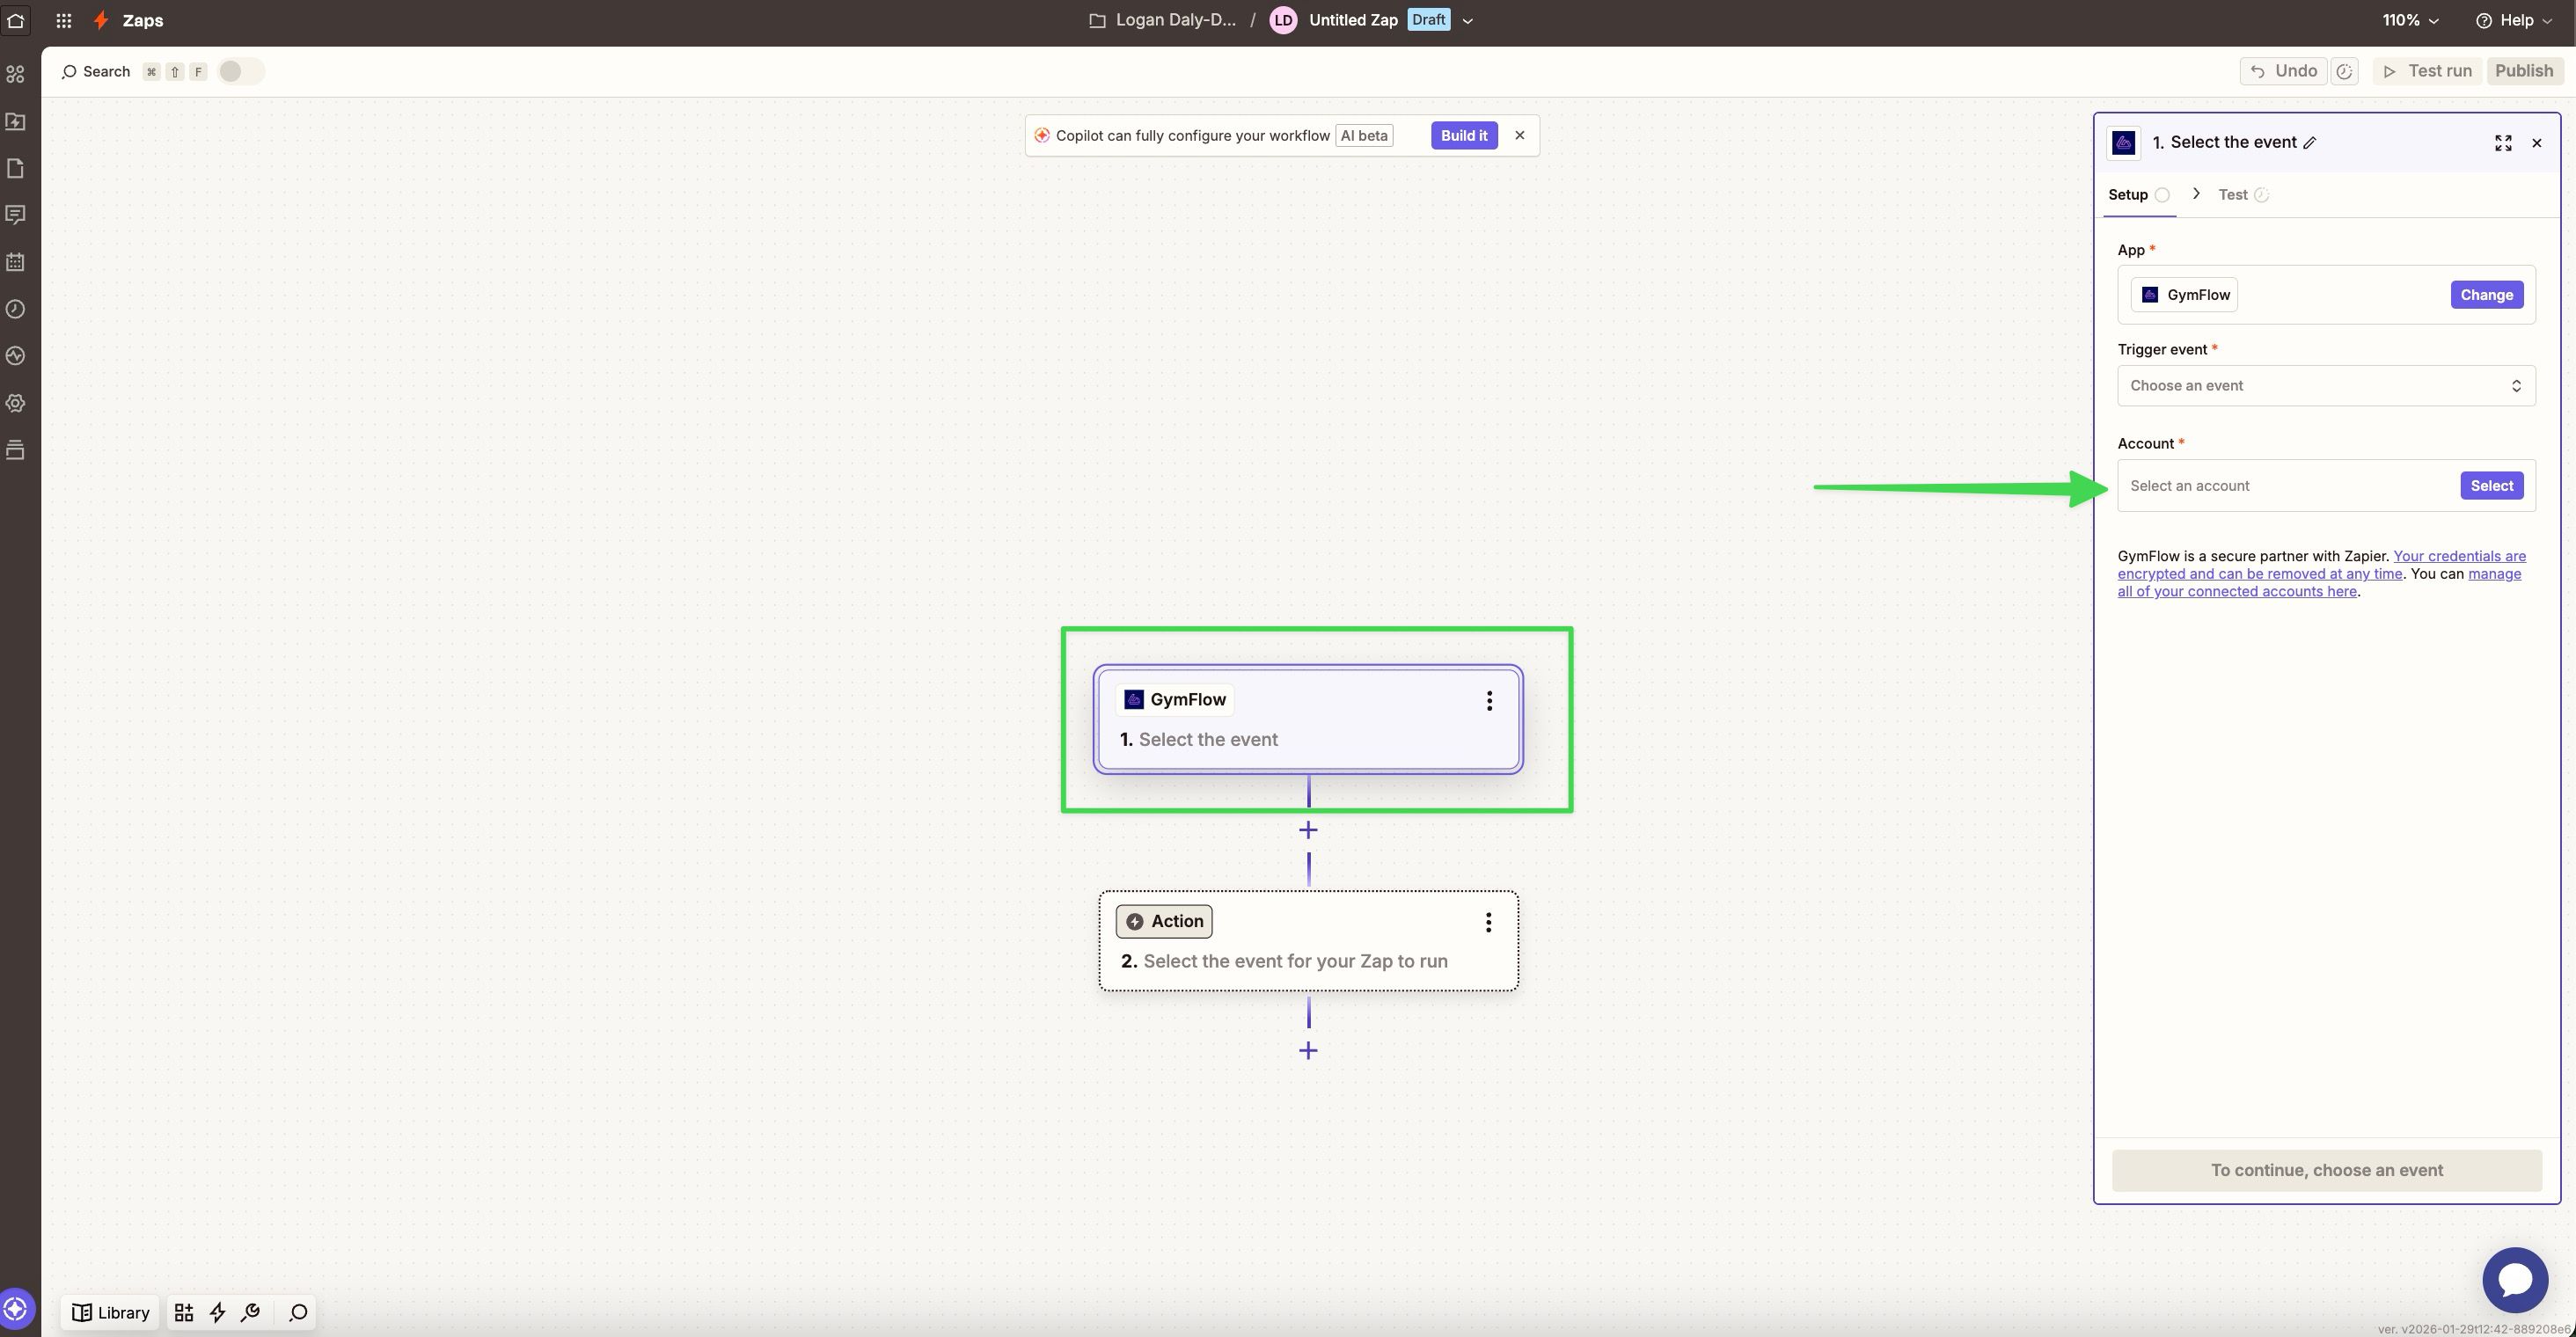
Task: Click the Select an account field
Action: pos(2326,486)
